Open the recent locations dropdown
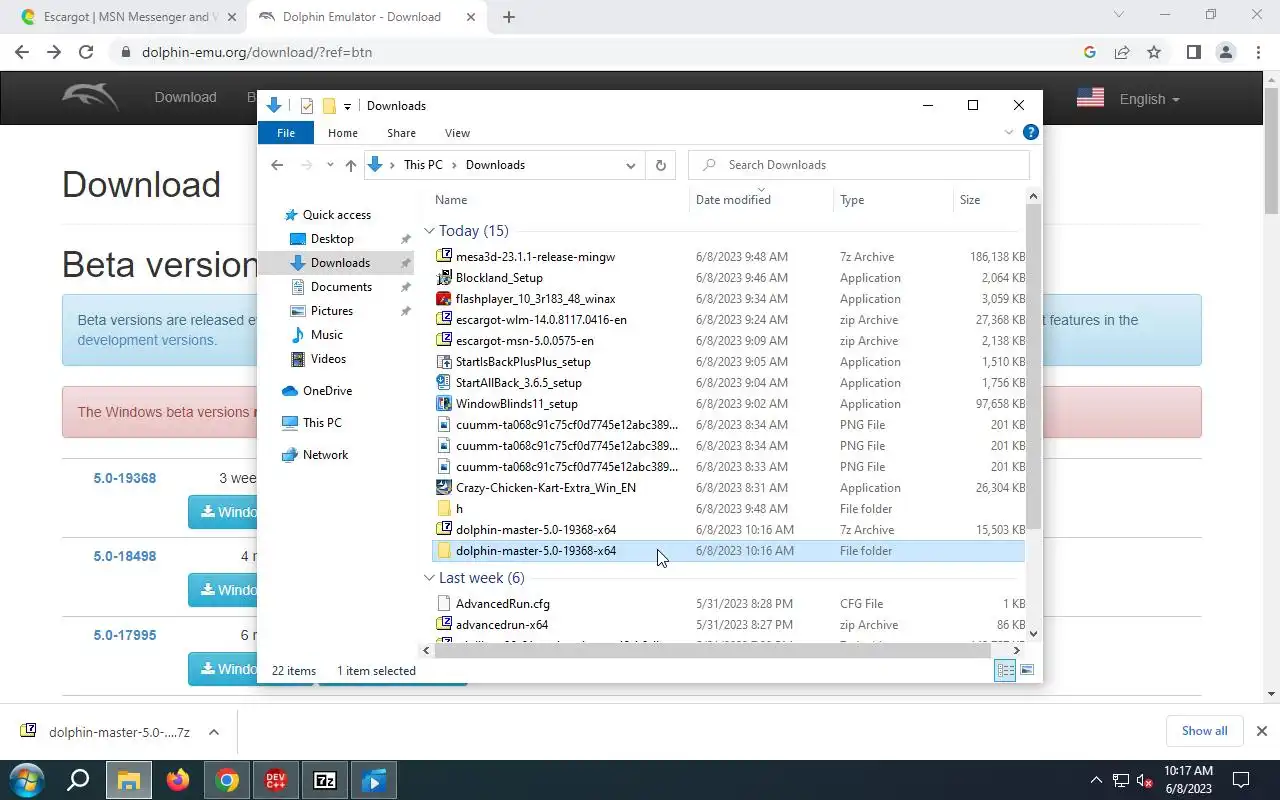1280x800 pixels. [330, 165]
